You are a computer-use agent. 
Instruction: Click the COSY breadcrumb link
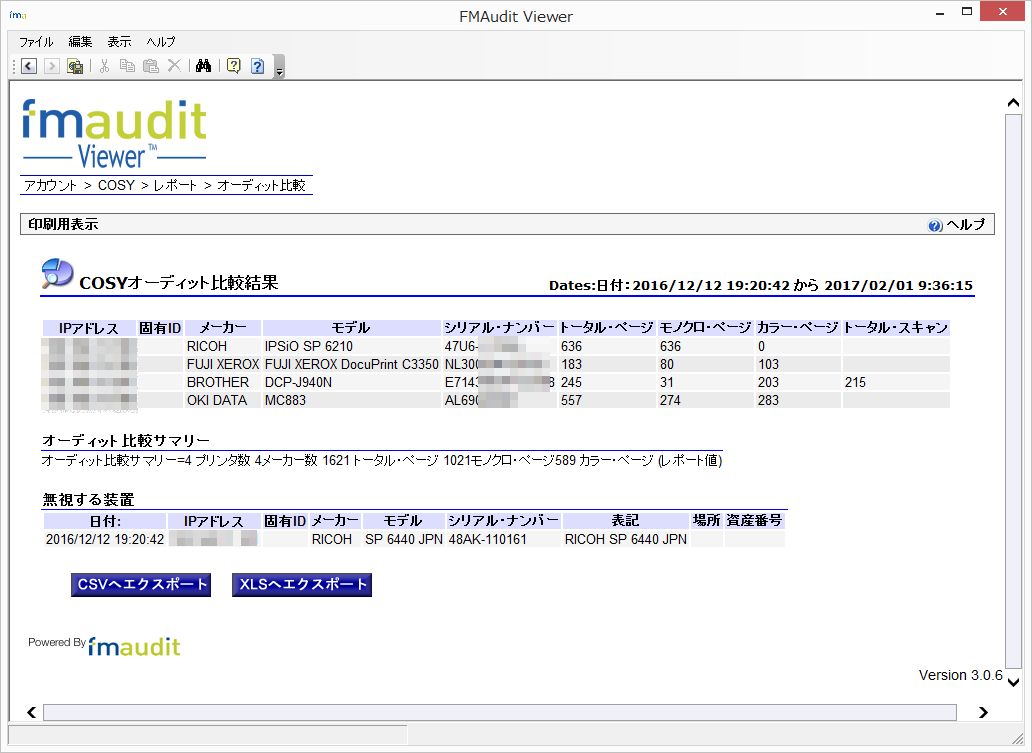[116, 186]
